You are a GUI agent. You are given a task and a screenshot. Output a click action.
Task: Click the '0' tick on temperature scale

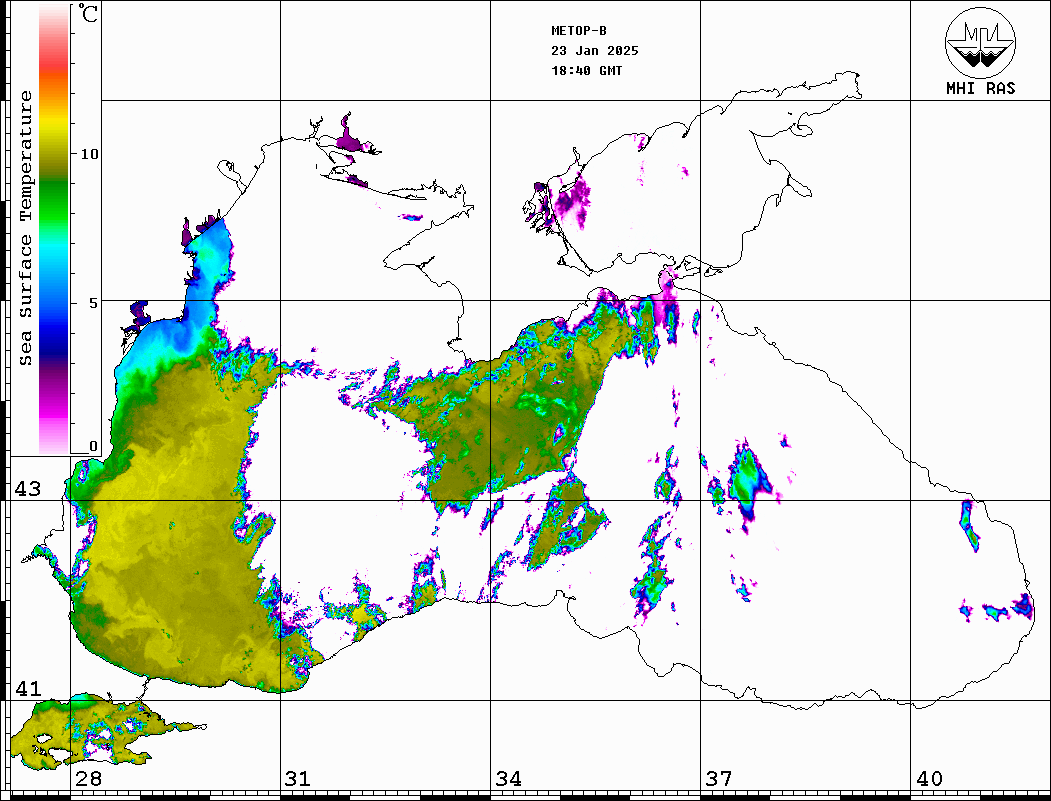[x=93, y=446]
